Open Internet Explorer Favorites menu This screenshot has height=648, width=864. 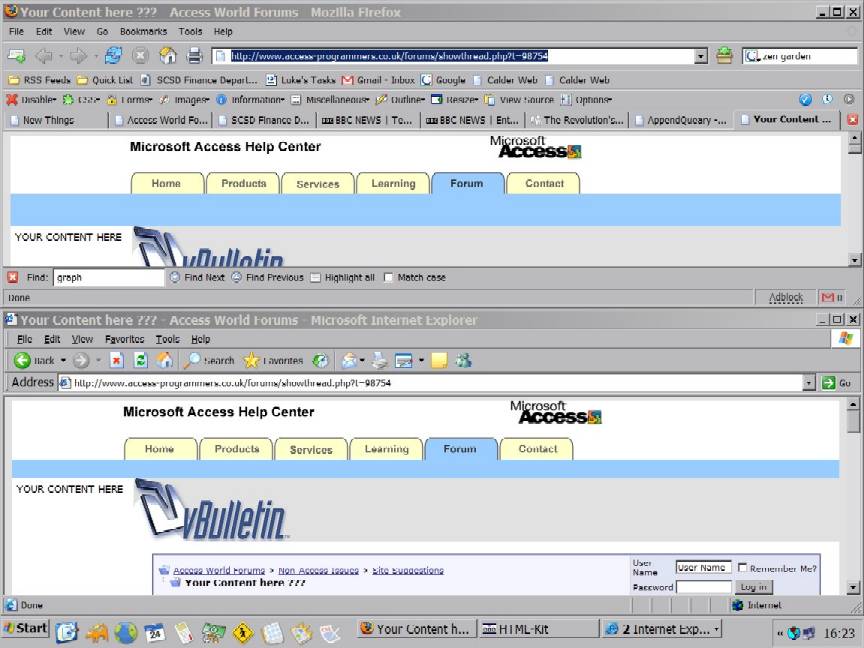click(x=125, y=339)
